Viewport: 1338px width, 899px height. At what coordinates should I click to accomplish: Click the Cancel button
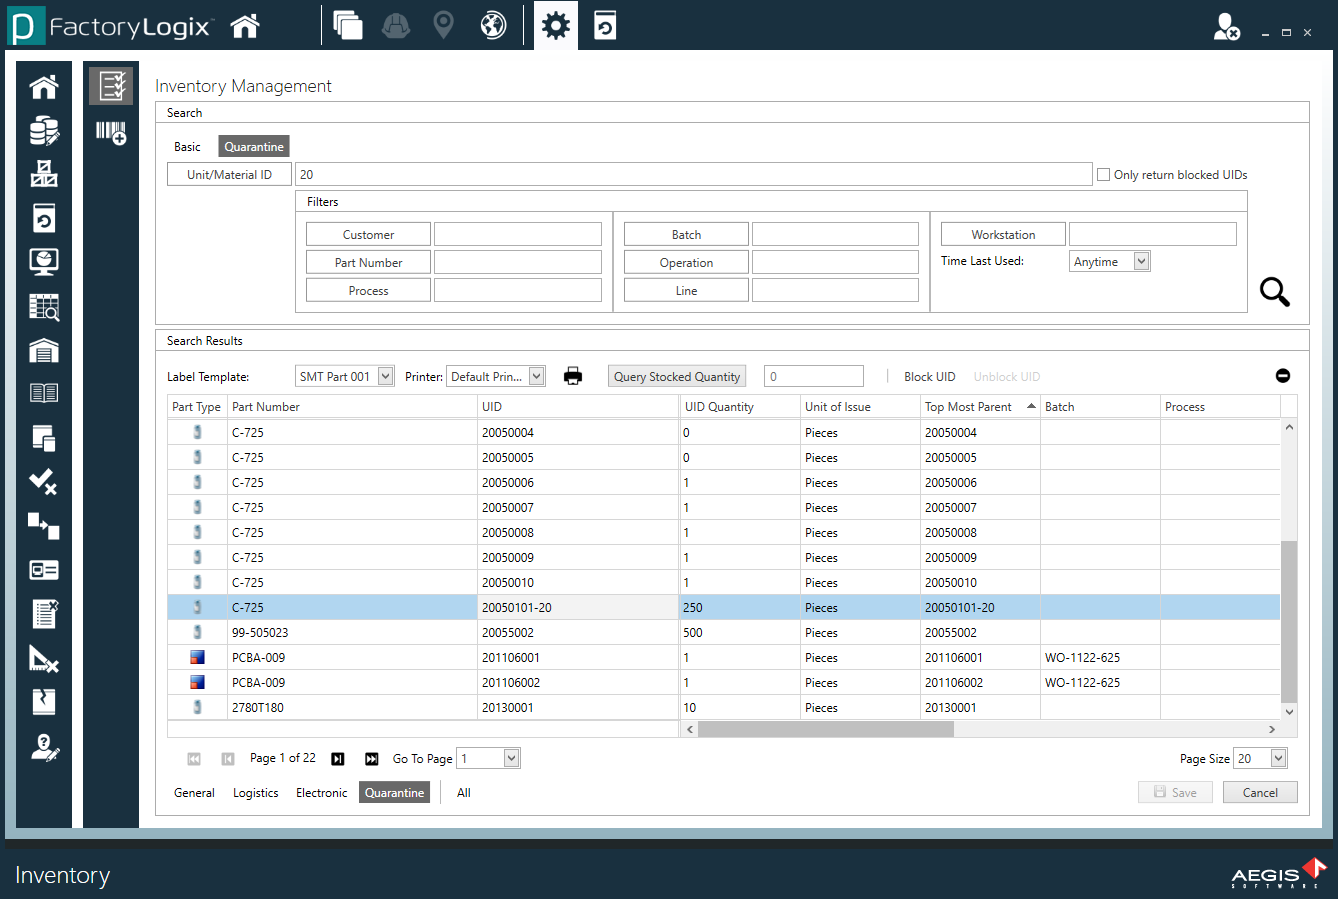point(1259,792)
